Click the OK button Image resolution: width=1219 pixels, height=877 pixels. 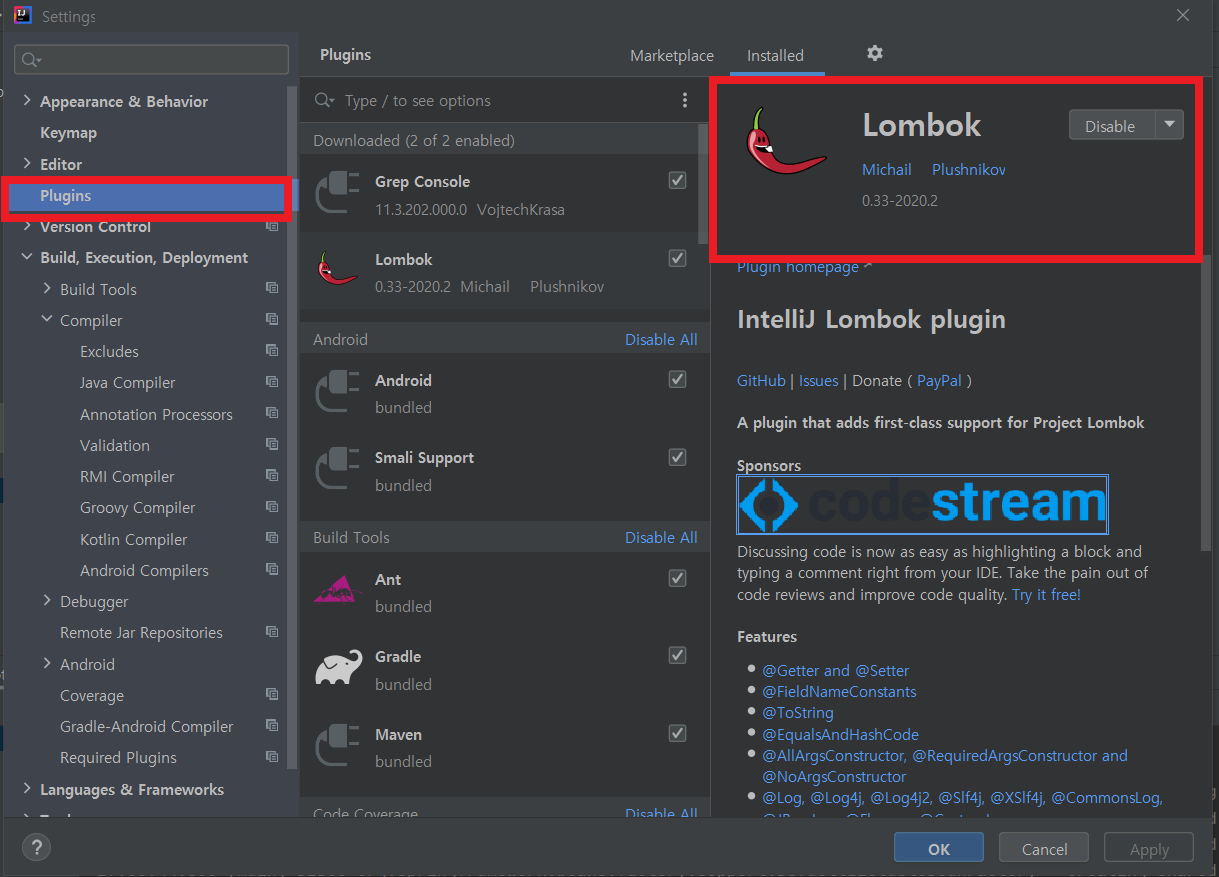click(x=939, y=848)
